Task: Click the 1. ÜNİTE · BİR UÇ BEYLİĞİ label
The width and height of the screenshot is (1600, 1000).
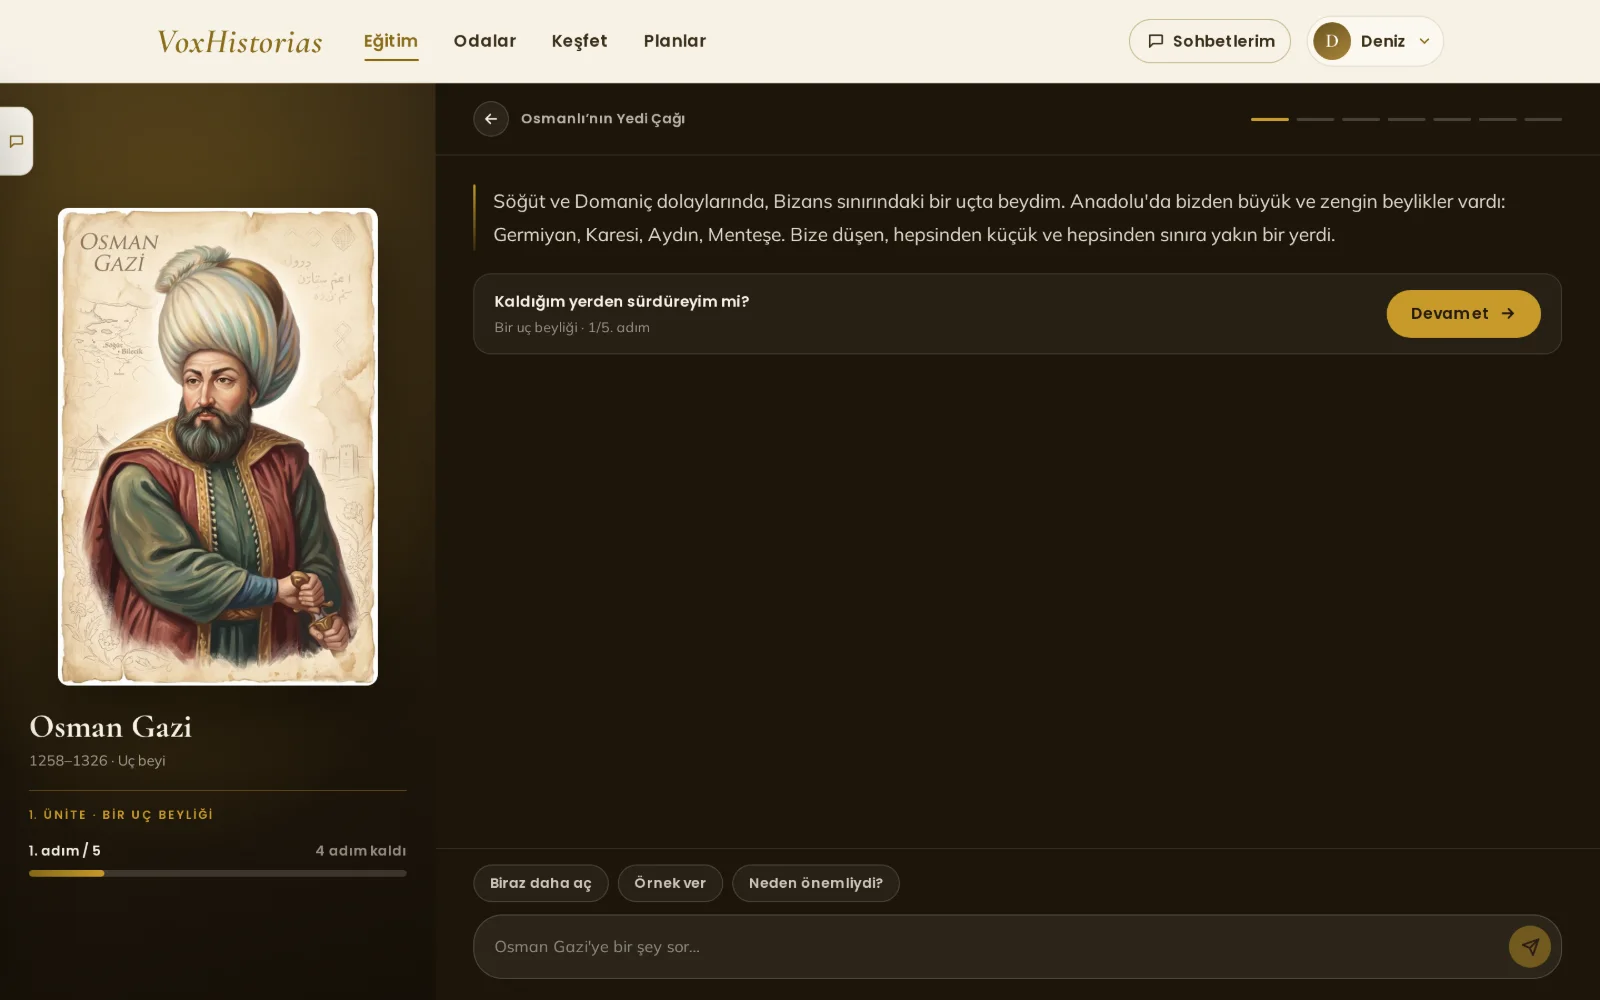Action: (x=121, y=815)
